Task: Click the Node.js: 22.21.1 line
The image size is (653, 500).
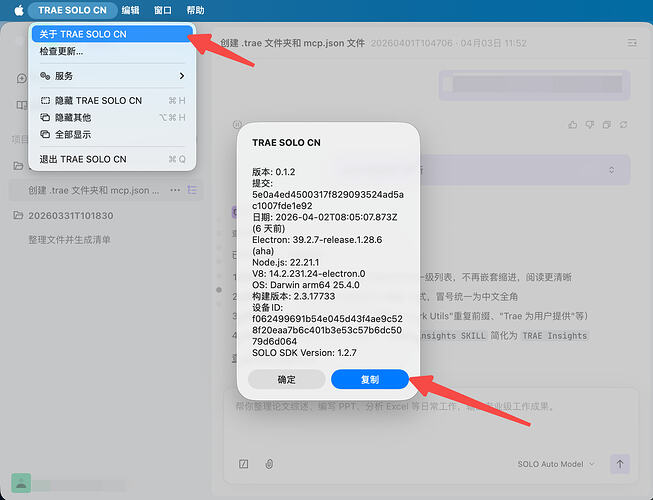Action: click(285, 262)
